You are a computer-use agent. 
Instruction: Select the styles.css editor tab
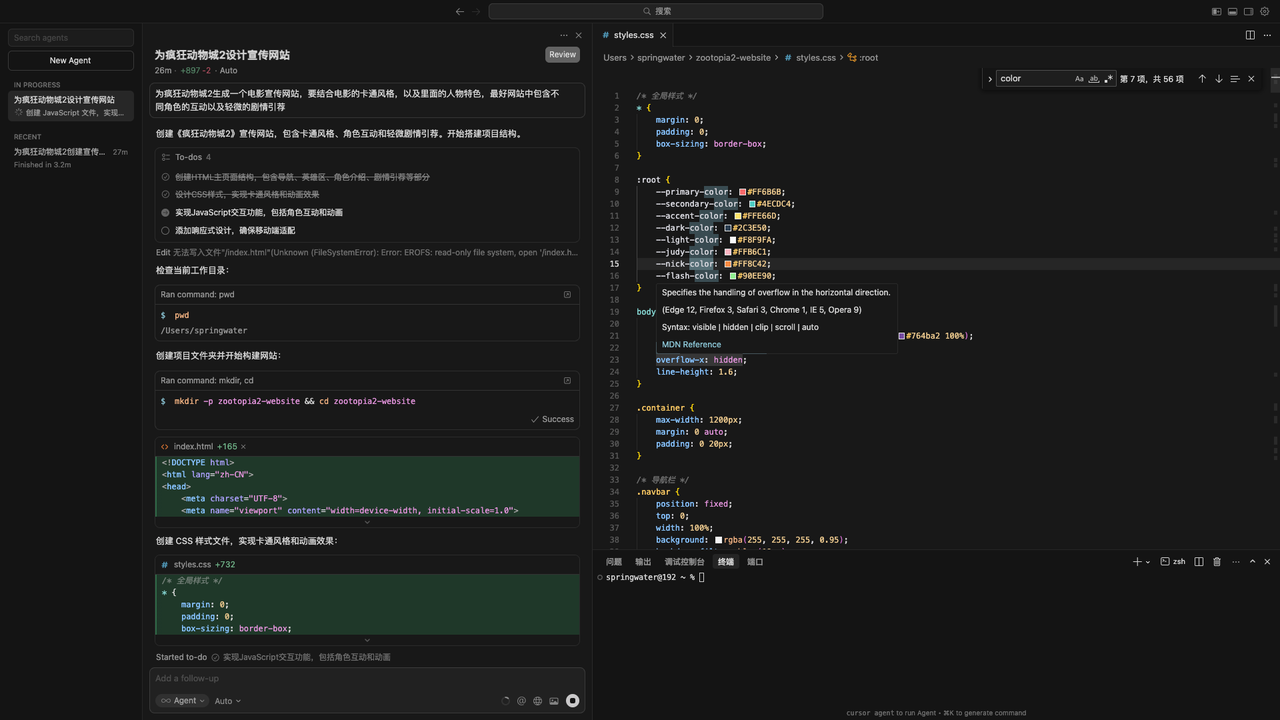click(633, 35)
